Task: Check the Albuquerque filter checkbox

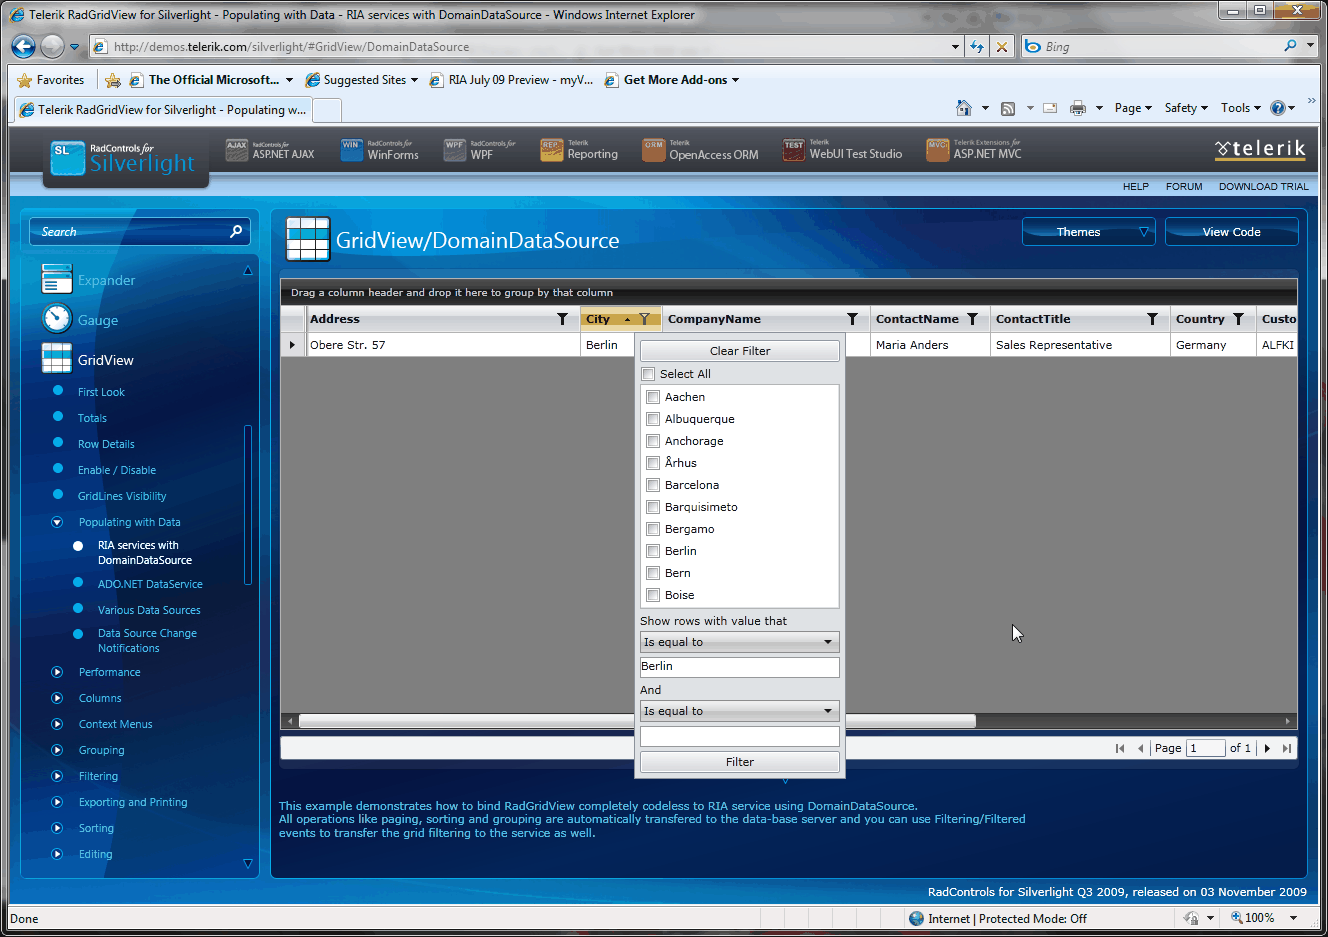Action: (653, 419)
